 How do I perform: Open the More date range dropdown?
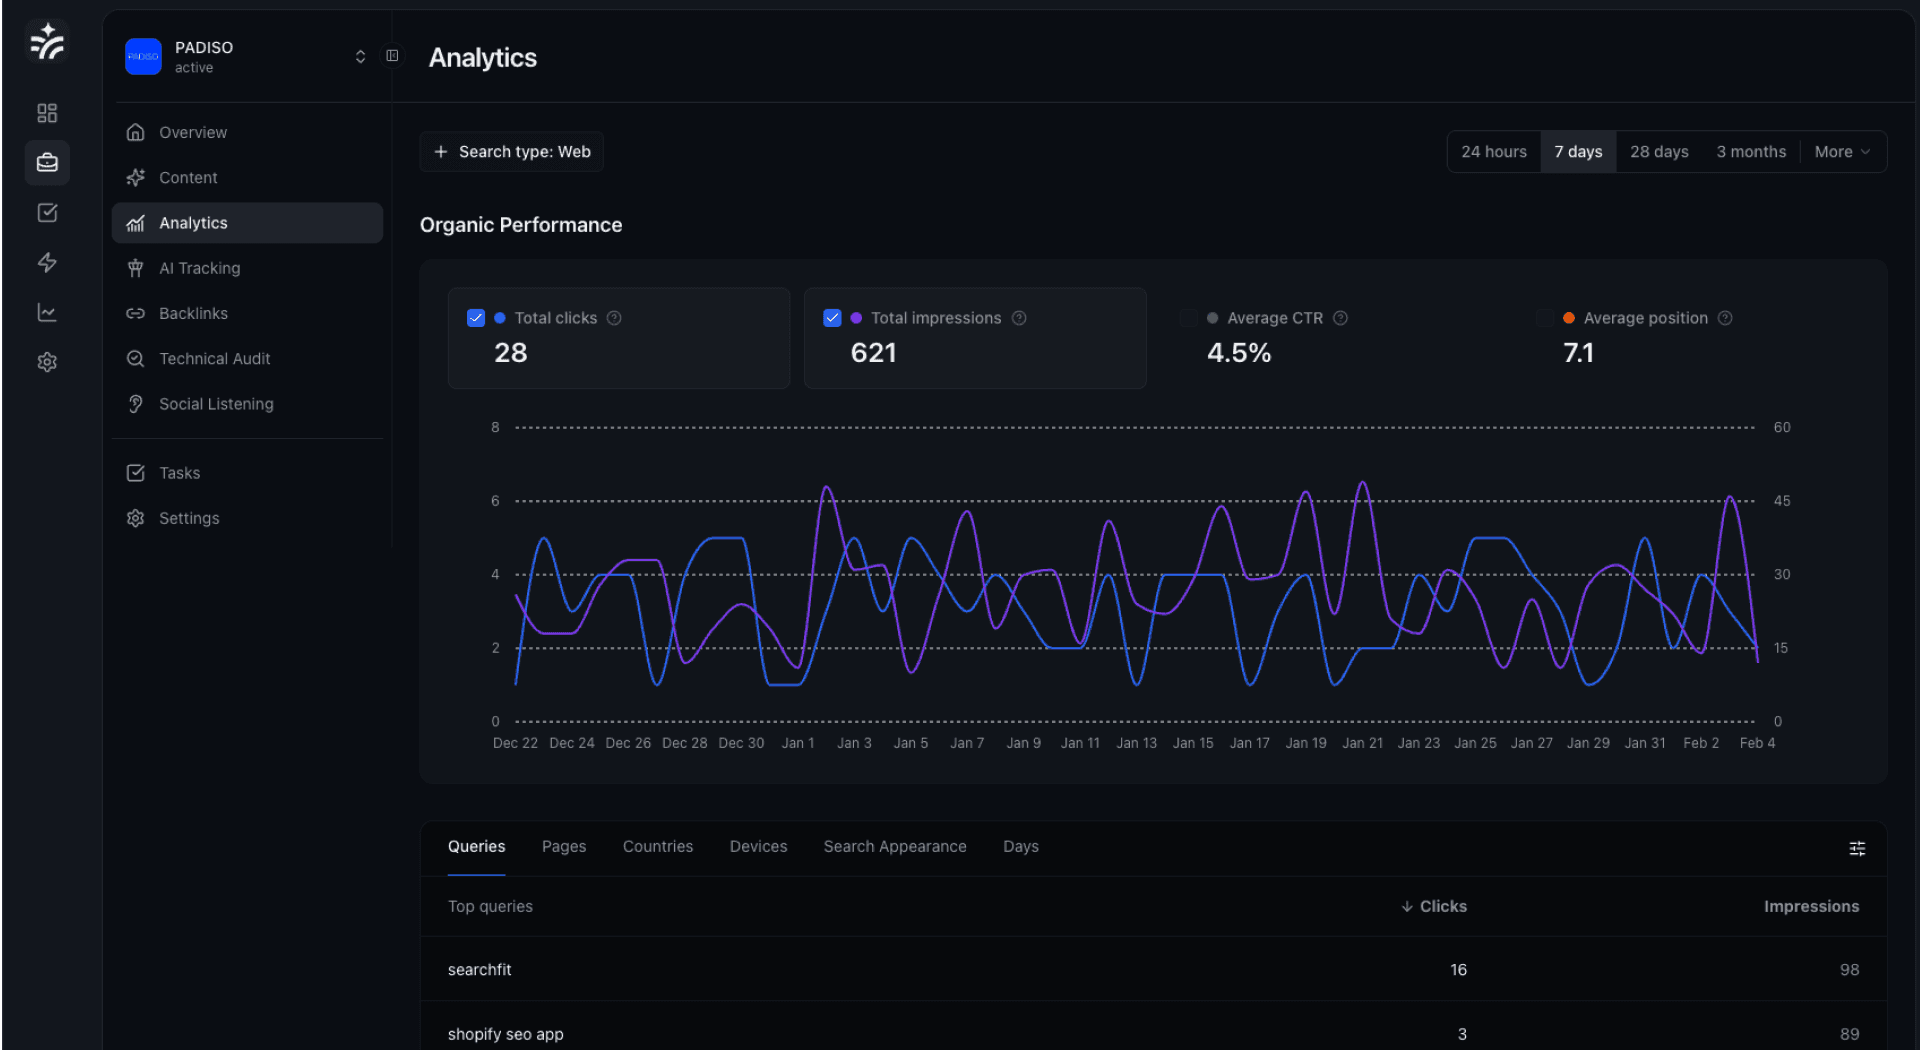1842,152
